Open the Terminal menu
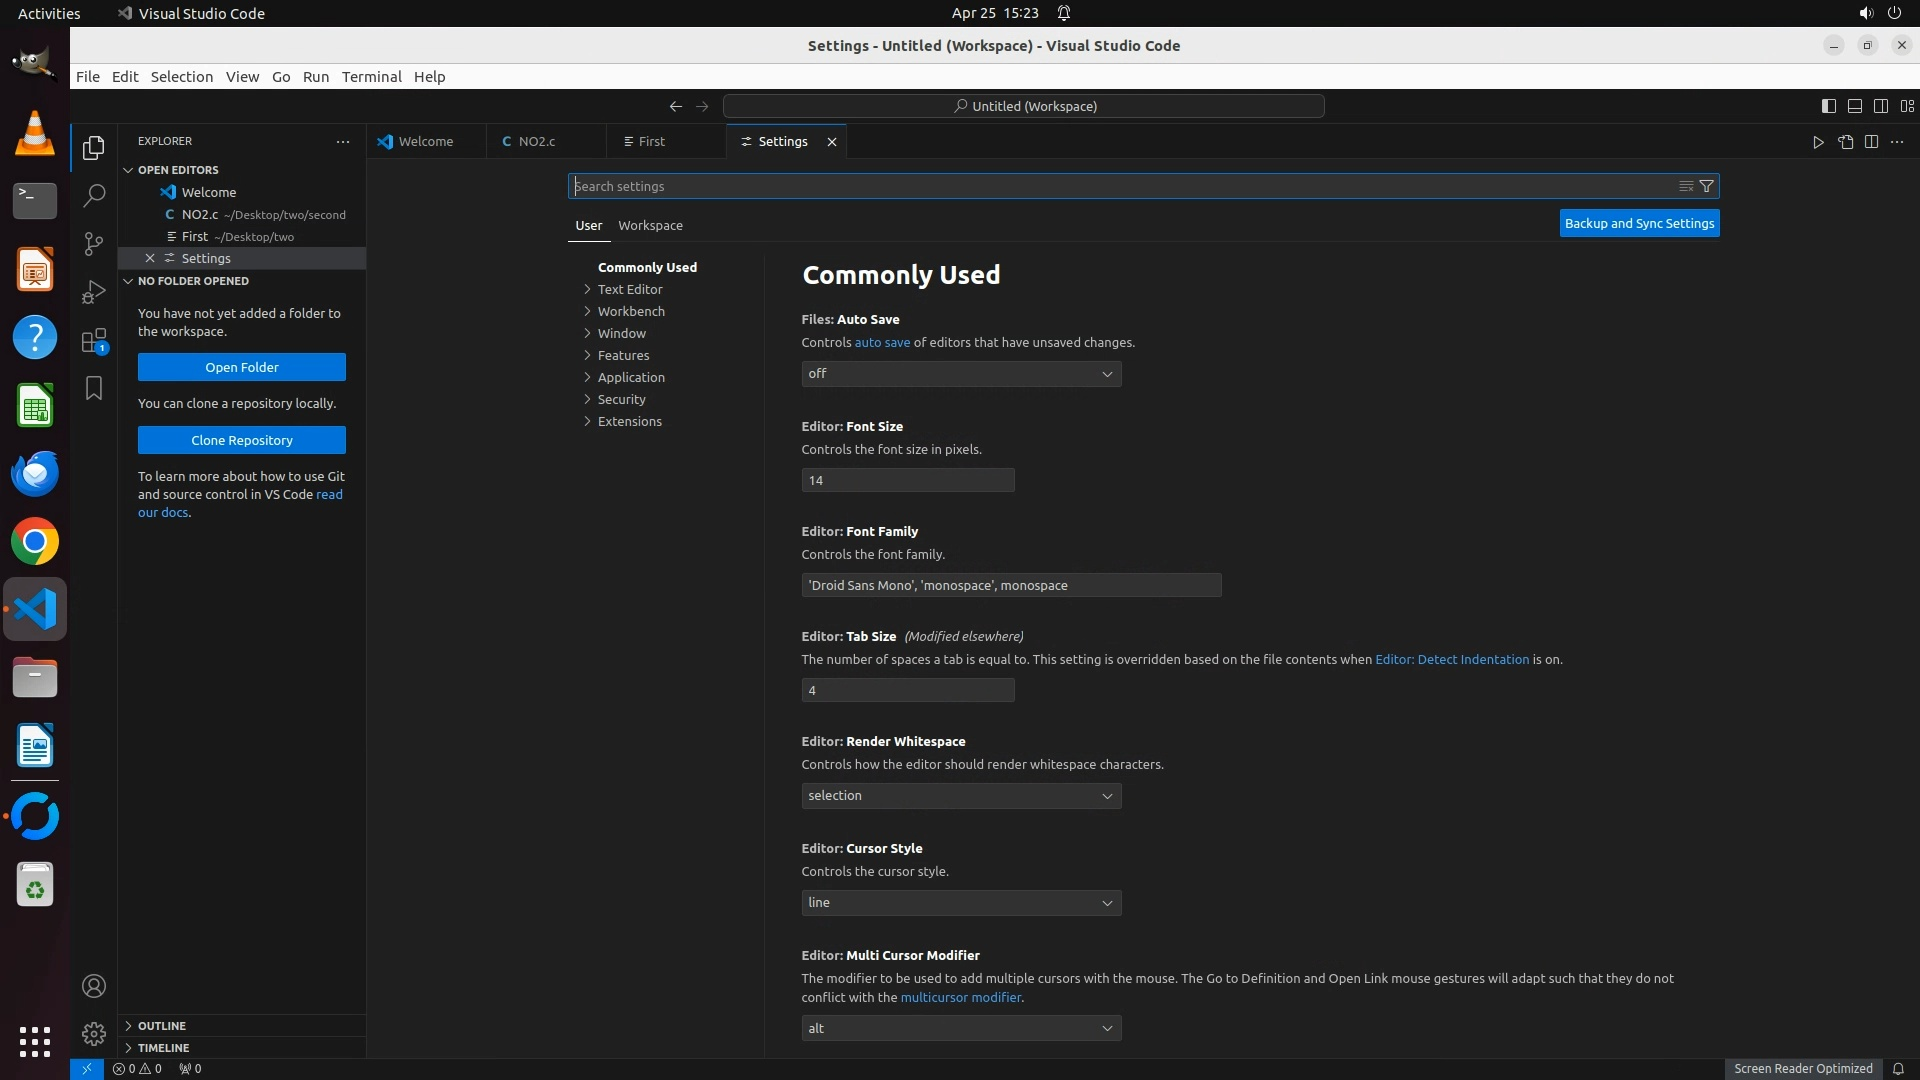The width and height of the screenshot is (1920, 1080). click(x=371, y=77)
